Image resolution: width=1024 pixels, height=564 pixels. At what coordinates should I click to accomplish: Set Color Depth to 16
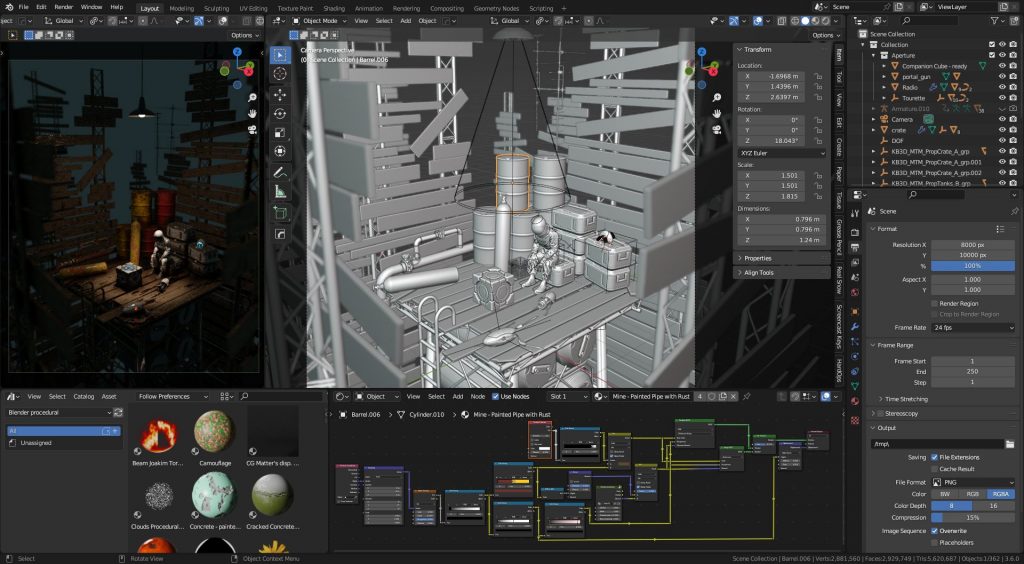[994, 506]
